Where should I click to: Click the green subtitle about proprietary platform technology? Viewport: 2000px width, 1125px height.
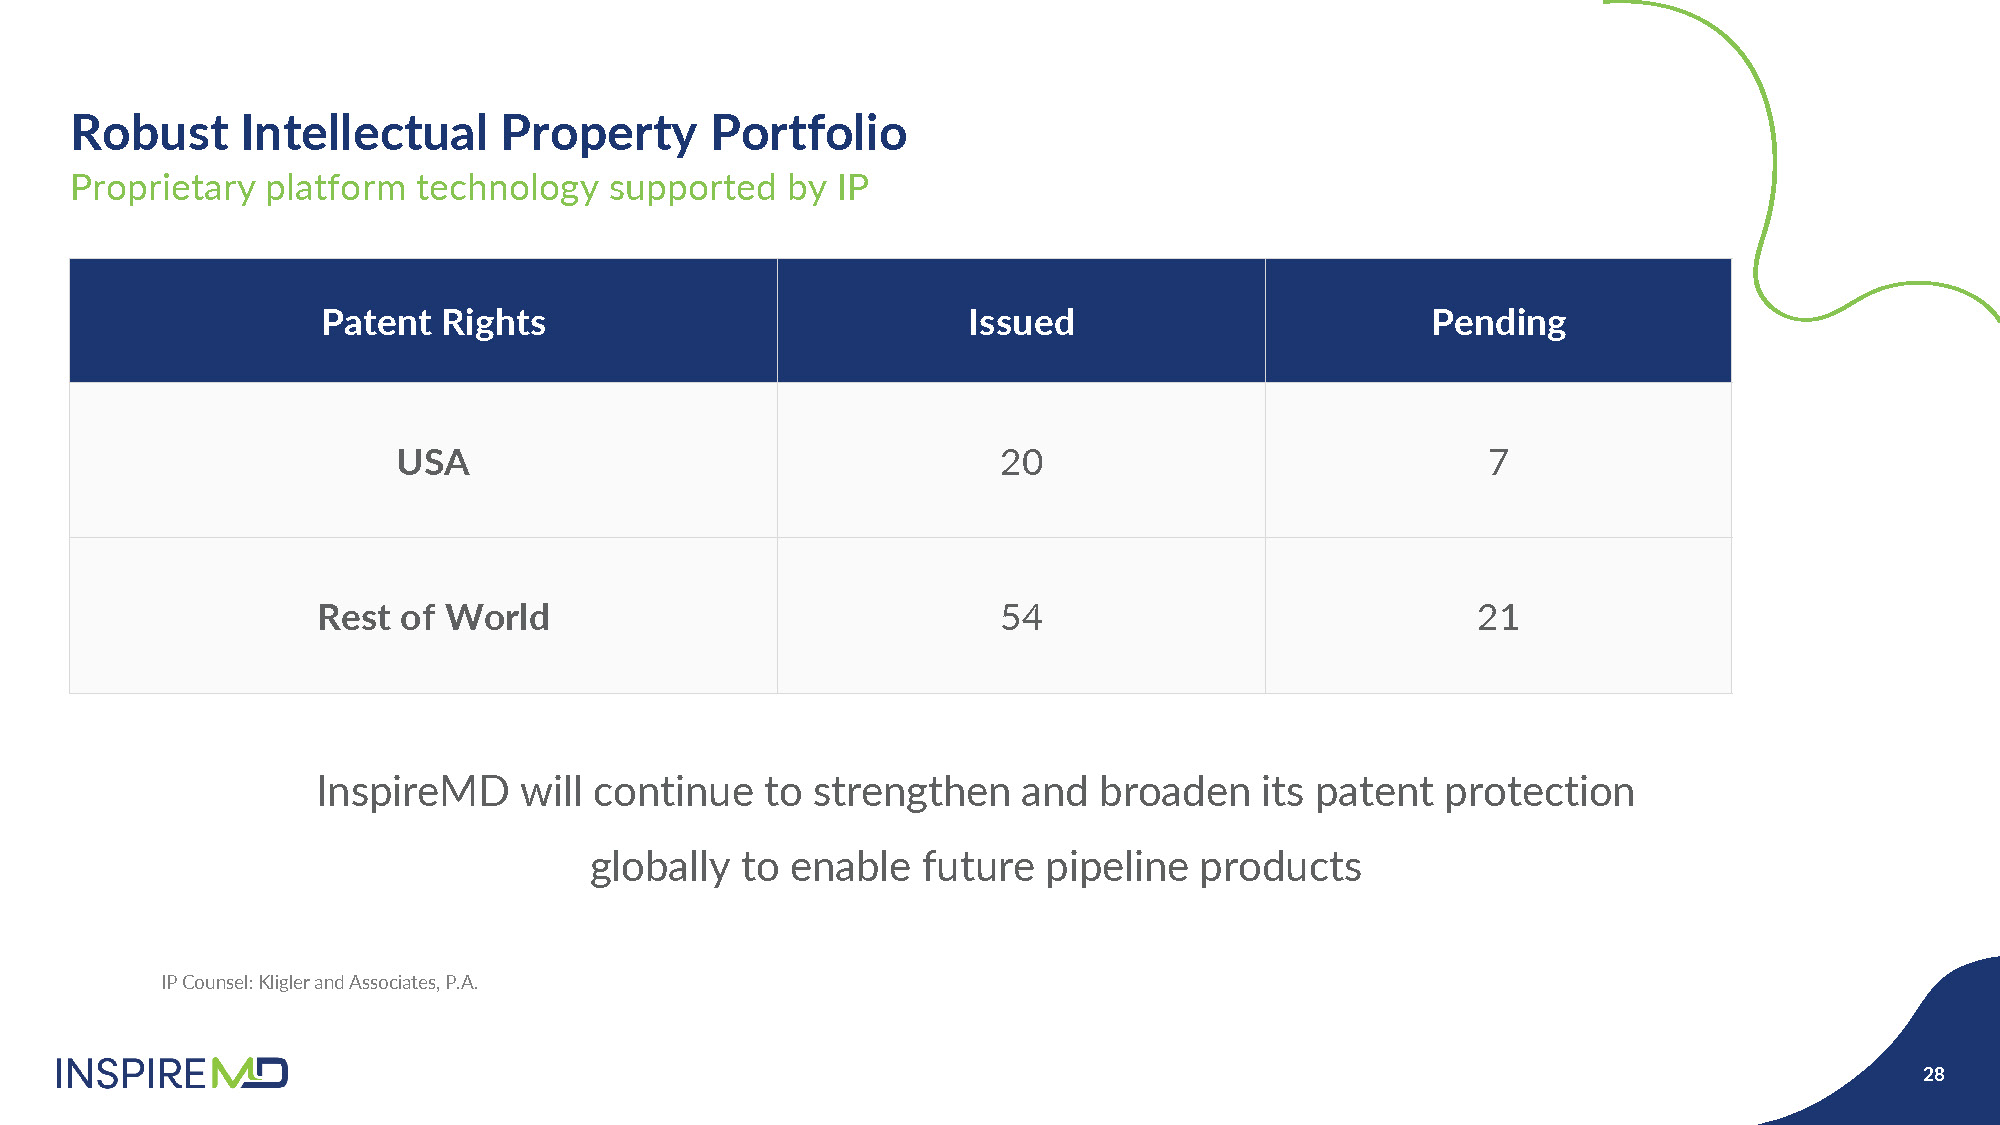tap(469, 188)
